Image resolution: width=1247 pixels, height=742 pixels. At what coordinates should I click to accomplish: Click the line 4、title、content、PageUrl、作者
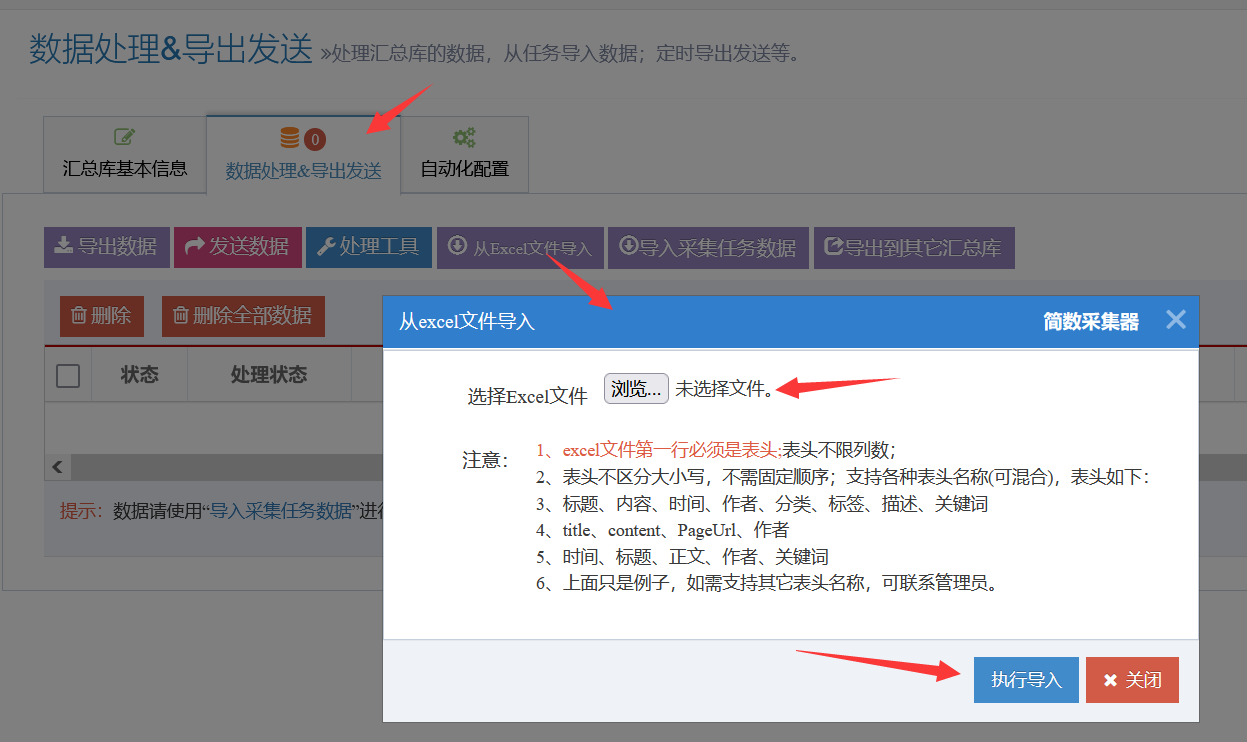[662, 530]
